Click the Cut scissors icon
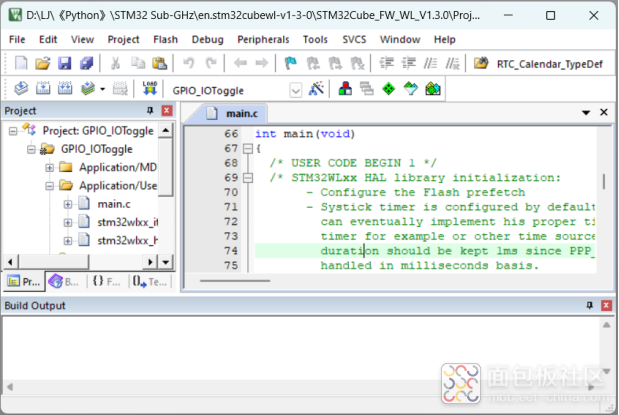Image resolution: width=619 pixels, height=415 pixels. click(115, 63)
